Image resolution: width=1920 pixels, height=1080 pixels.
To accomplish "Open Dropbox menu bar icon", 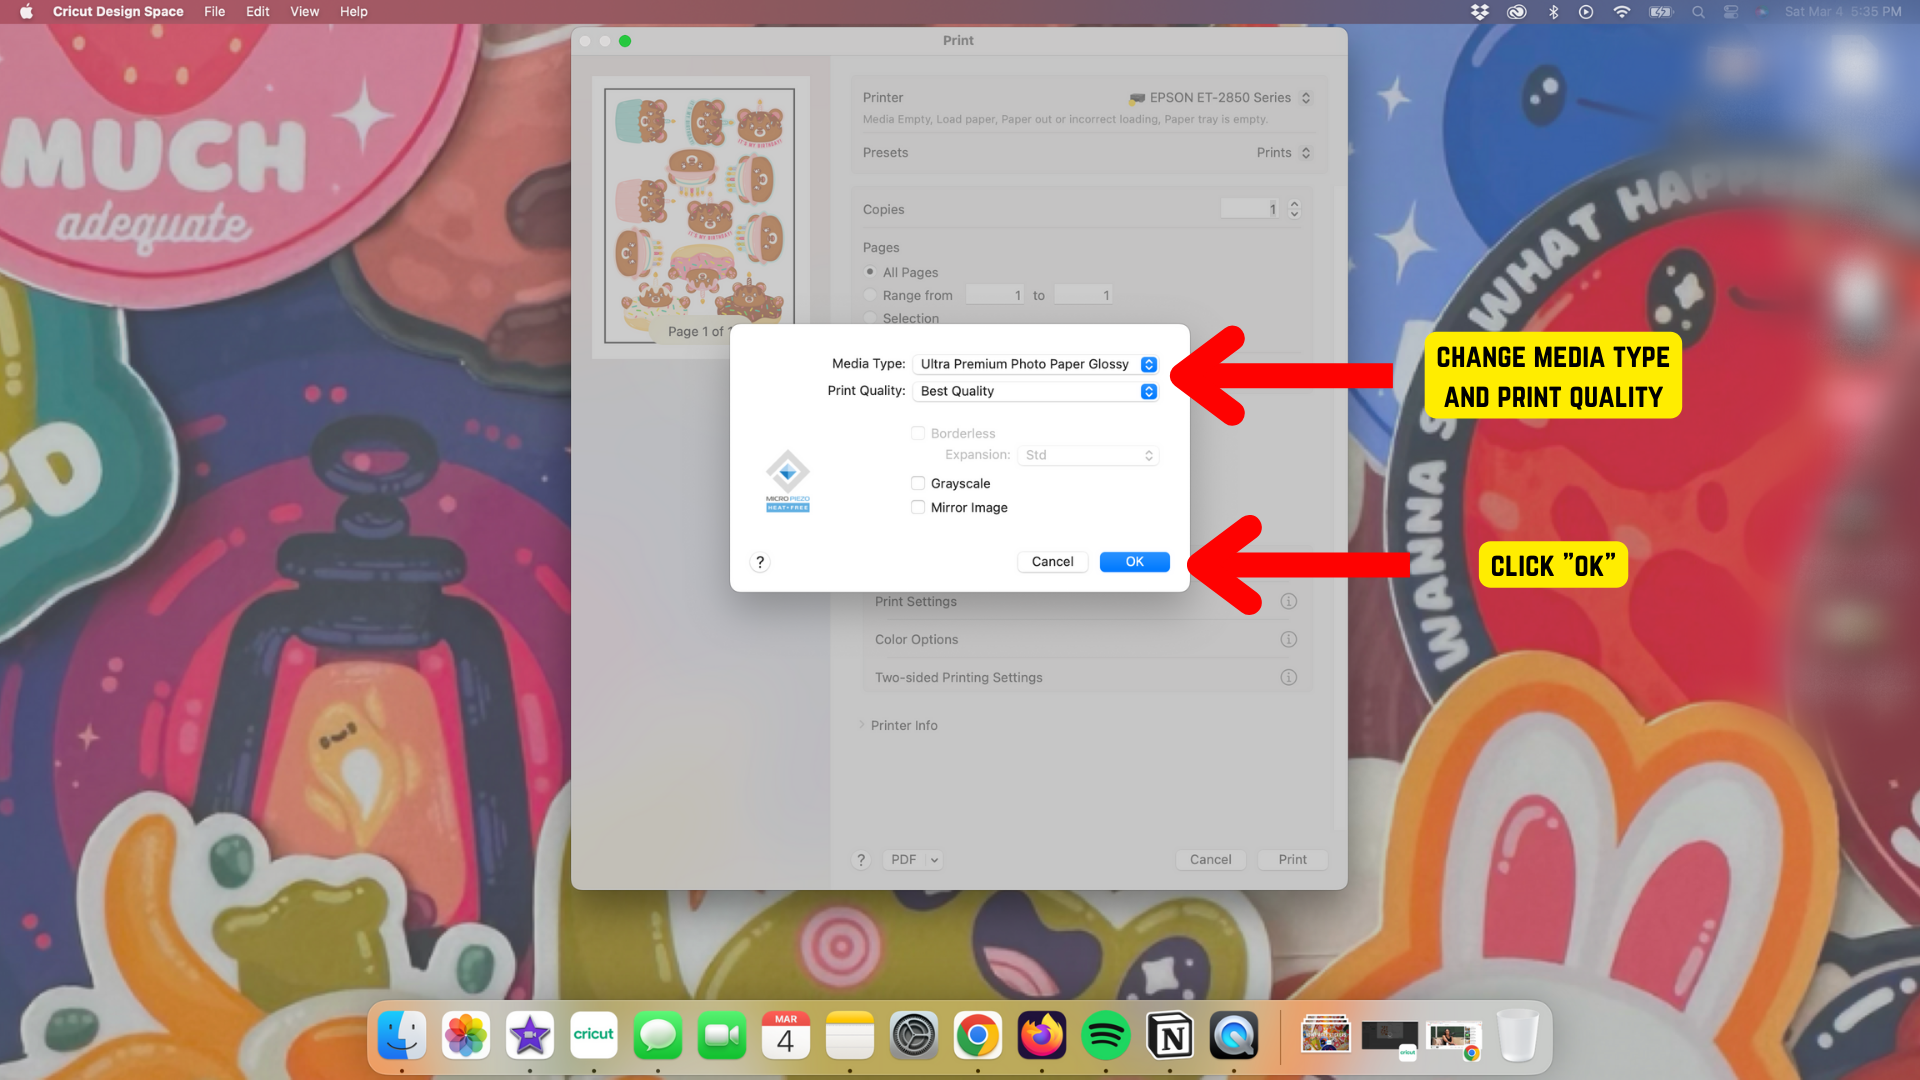I will (1480, 12).
